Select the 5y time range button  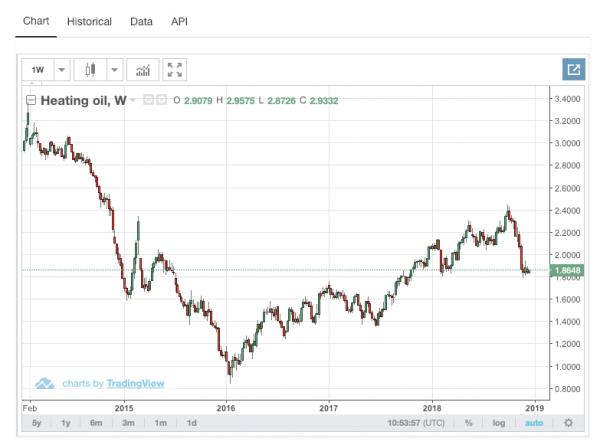37,424
